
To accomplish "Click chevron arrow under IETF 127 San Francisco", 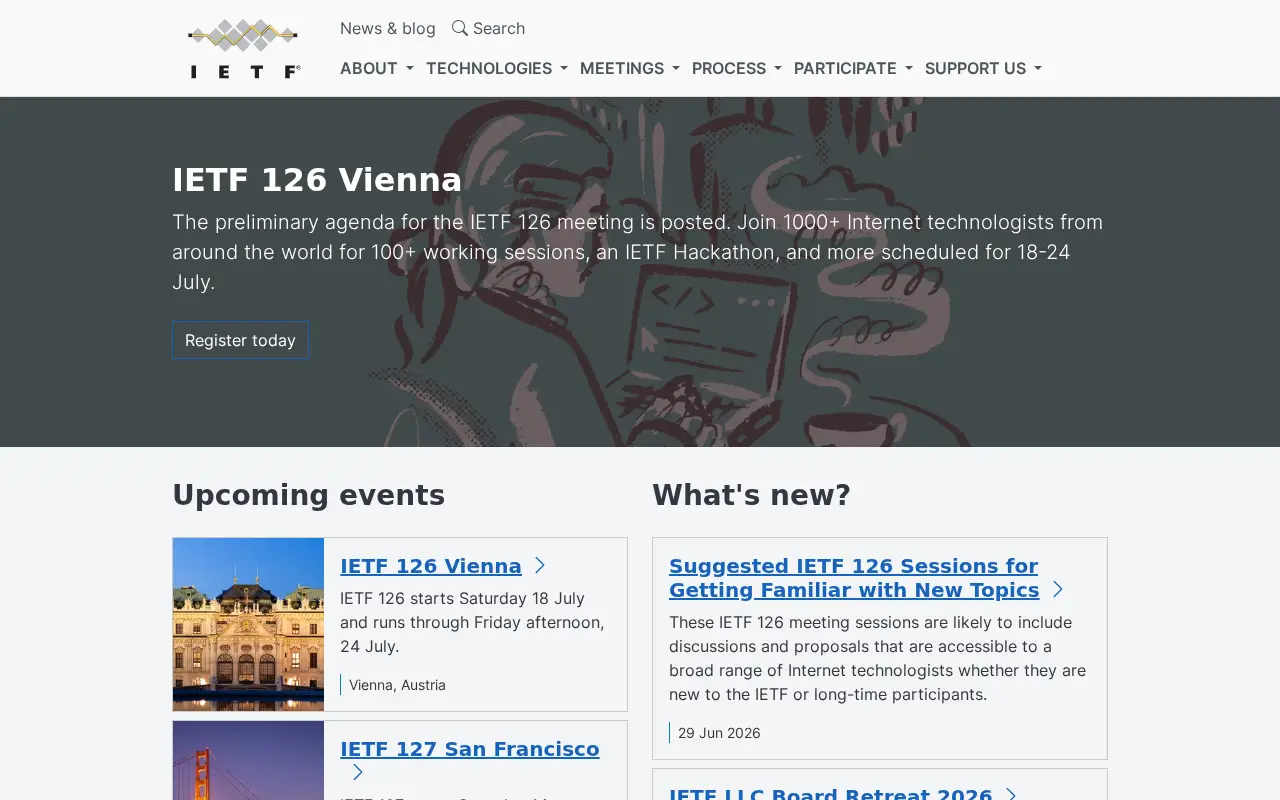I will tap(358, 773).
